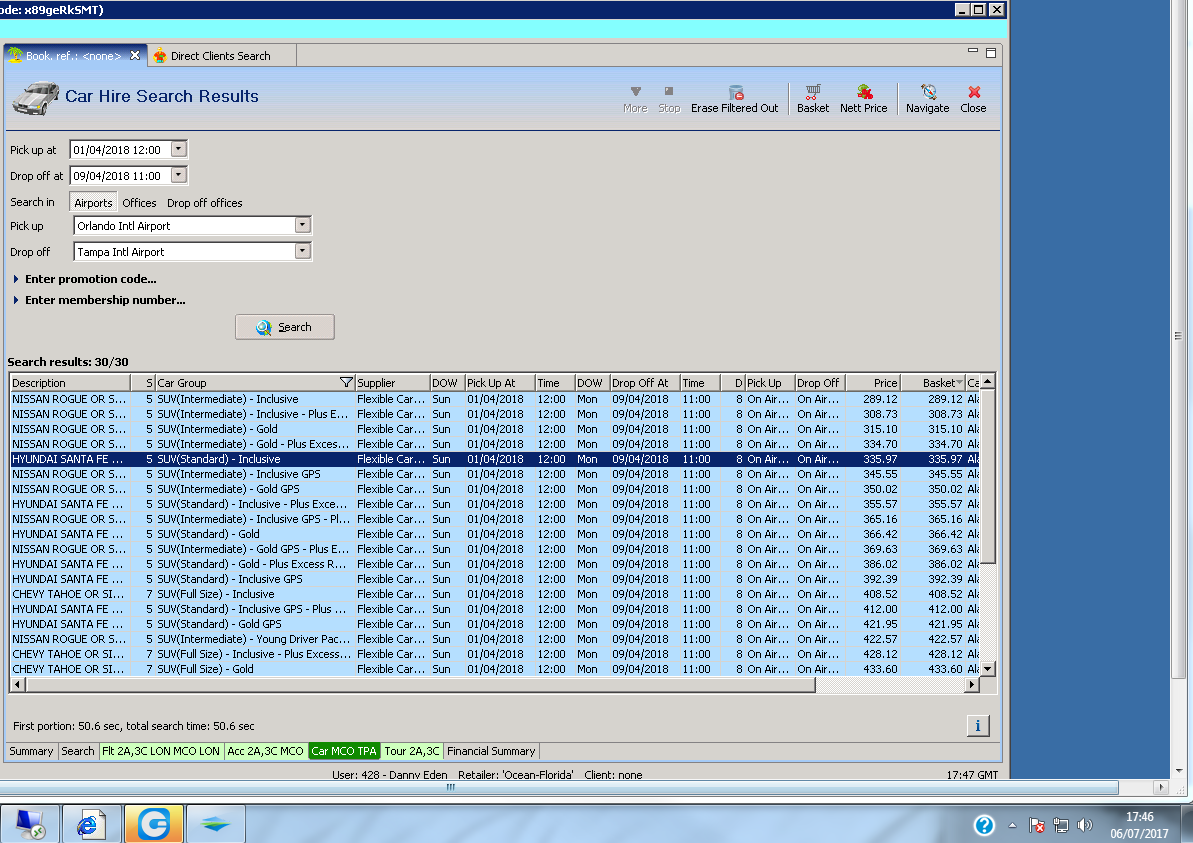Click the Tampa Intl Airport drop off field
Screen dimensions: 1193x843
(x=184, y=252)
